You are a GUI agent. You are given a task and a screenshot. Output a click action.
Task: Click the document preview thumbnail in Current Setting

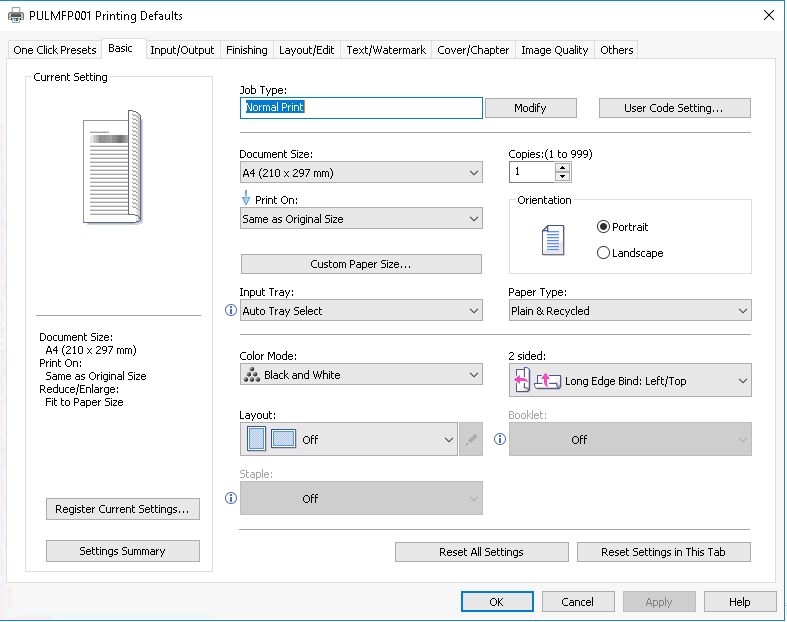(112, 167)
